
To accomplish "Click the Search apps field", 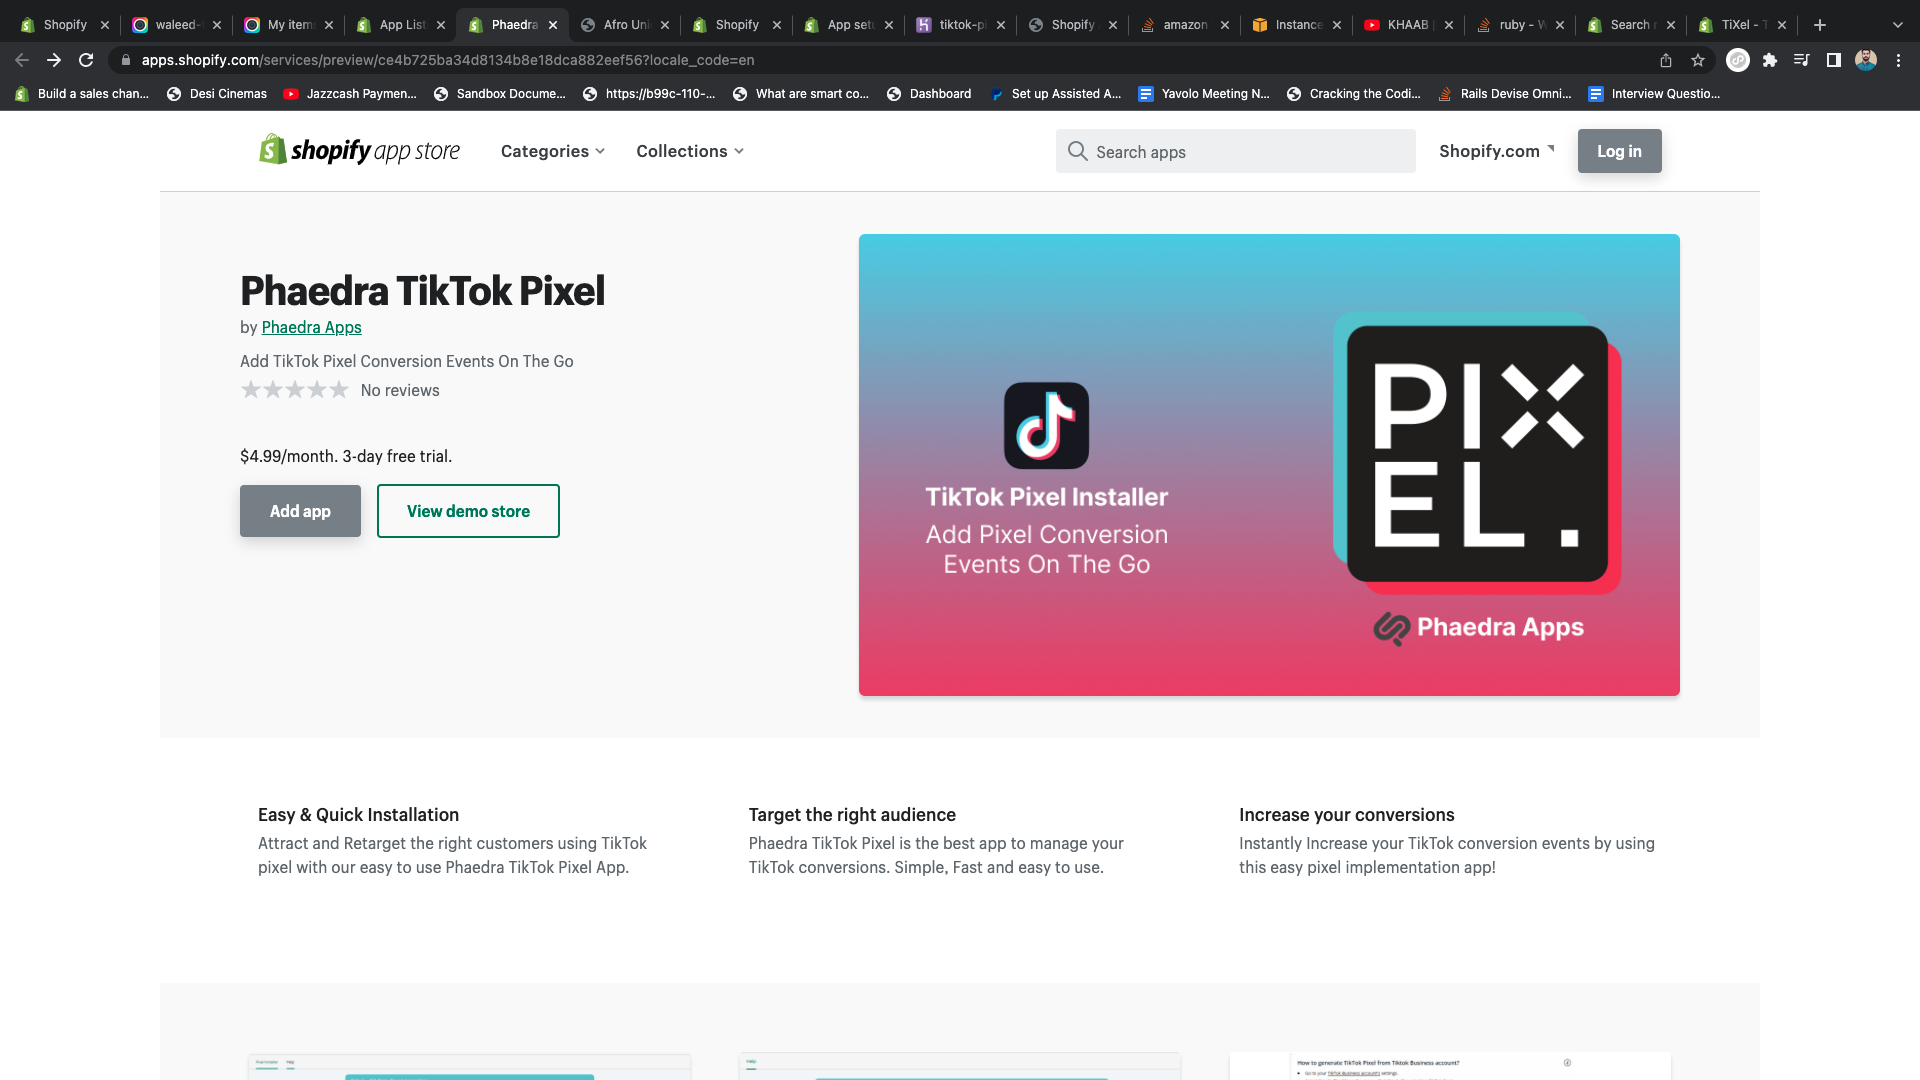I will [x=1235, y=151].
